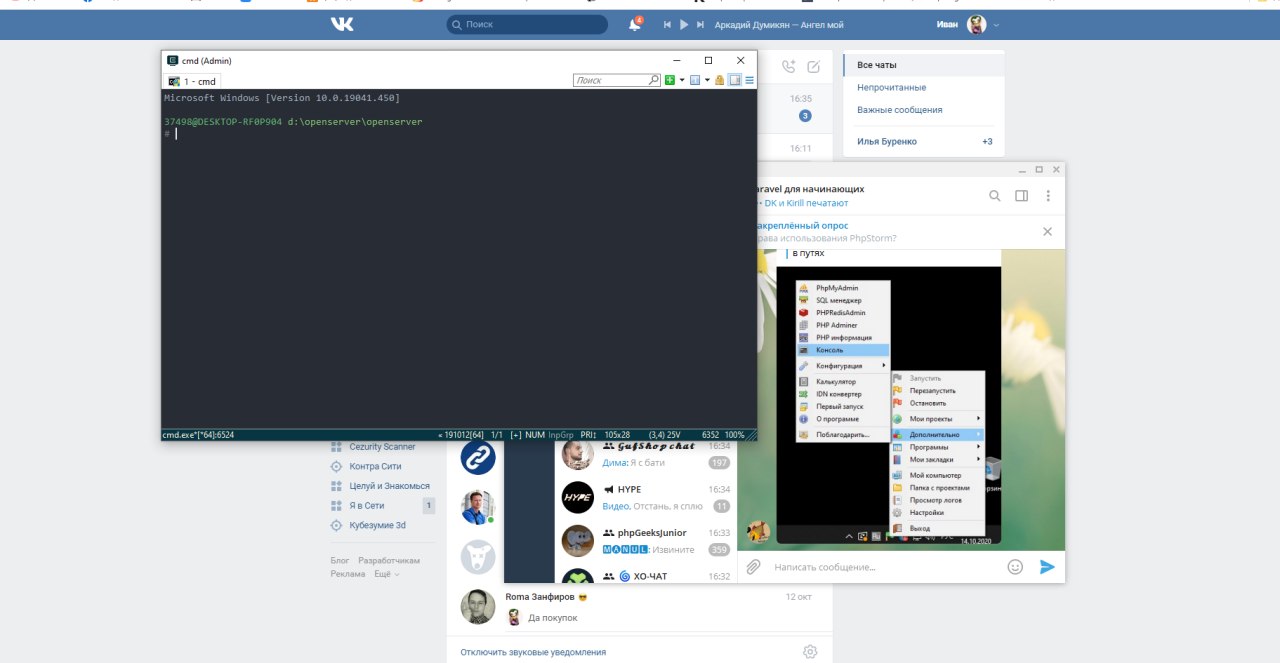Viewport: 1280px width, 663px height.
Task: Select the '1 - cmd' console tab
Action: (193, 81)
